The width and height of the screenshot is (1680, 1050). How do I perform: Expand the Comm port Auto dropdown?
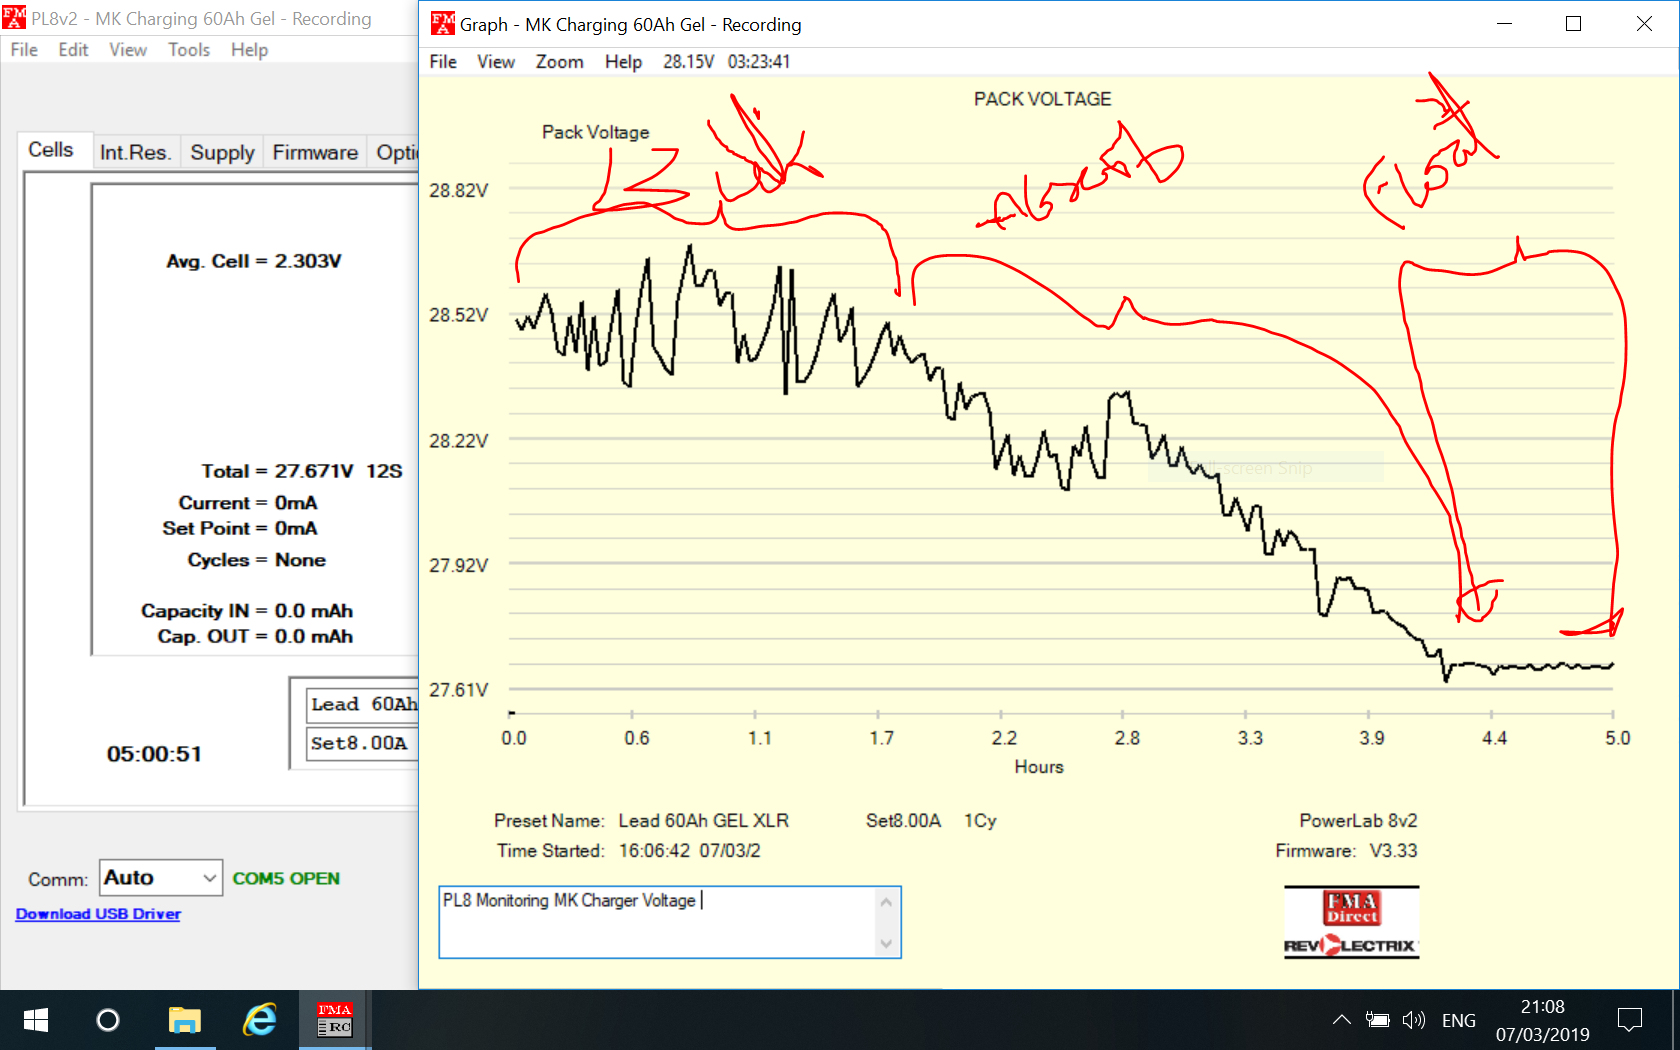tap(209, 878)
